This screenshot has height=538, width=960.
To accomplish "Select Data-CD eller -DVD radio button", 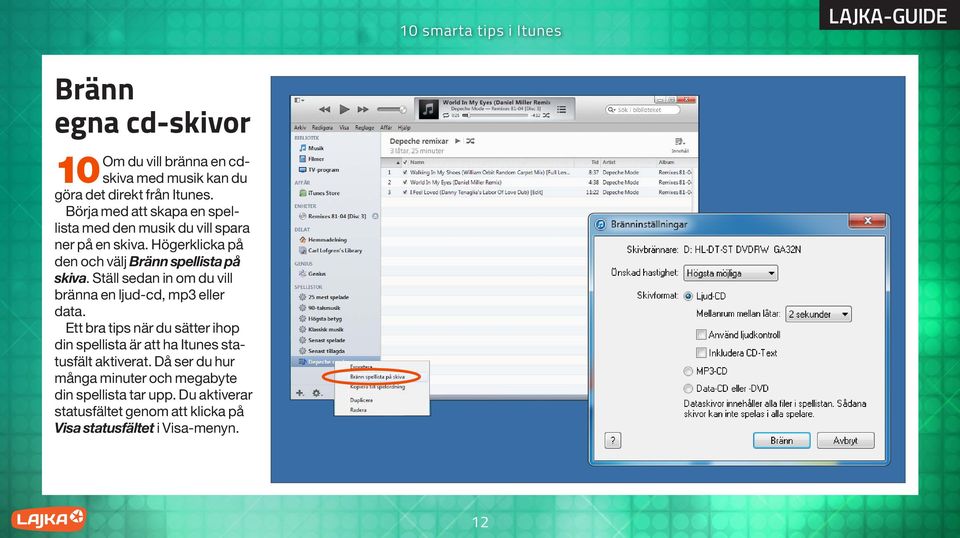I will point(688,389).
